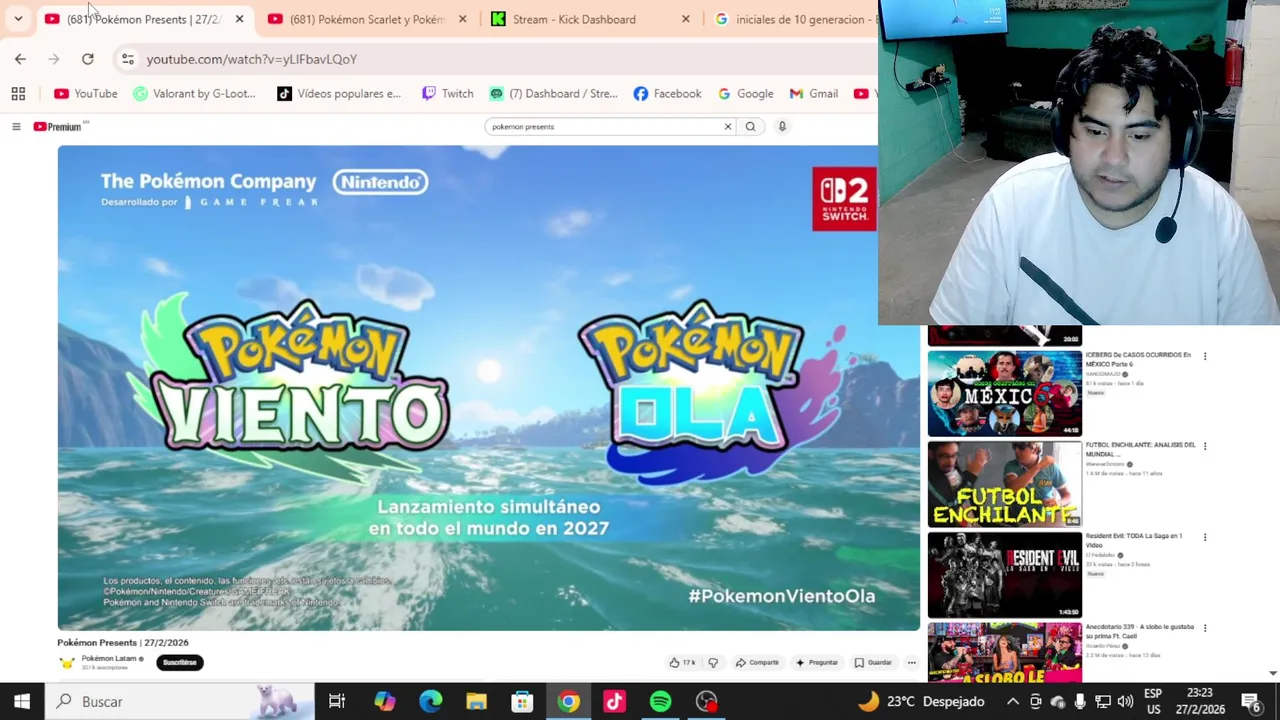Open the YouTube bookmark
Screen dimensions: 1280x720
click(x=86, y=93)
